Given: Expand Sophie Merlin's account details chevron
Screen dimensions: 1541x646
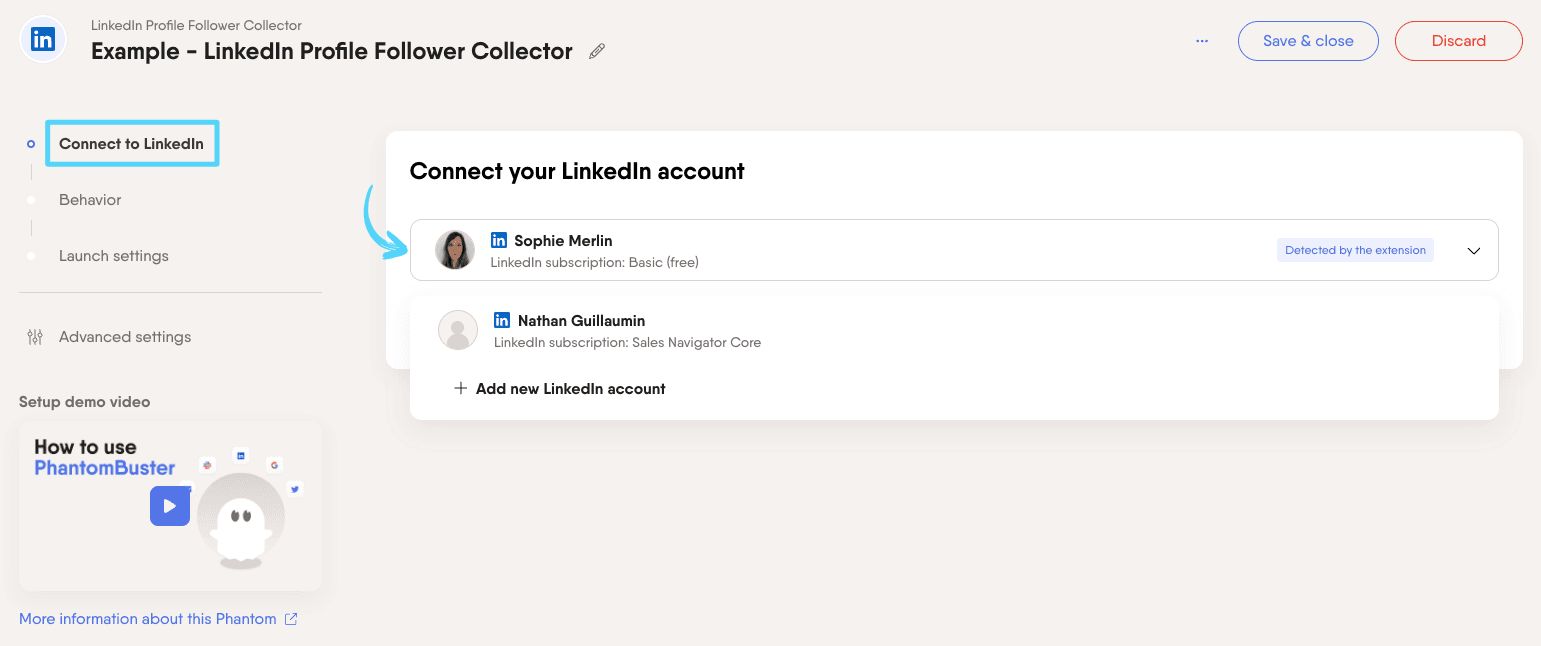Looking at the screenshot, I should pos(1473,250).
